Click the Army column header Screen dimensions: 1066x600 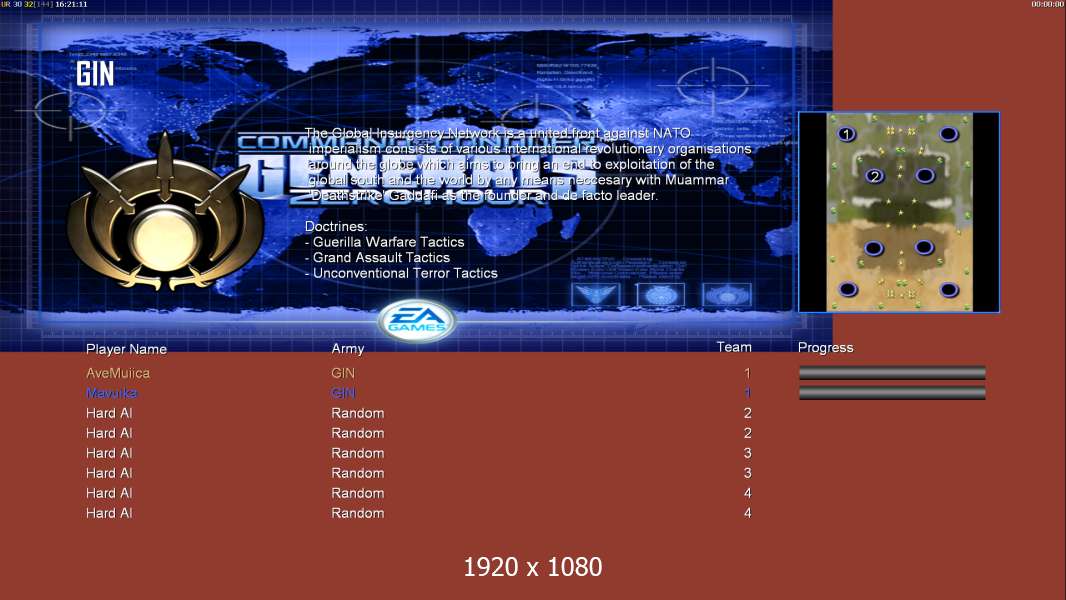point(347,349)
